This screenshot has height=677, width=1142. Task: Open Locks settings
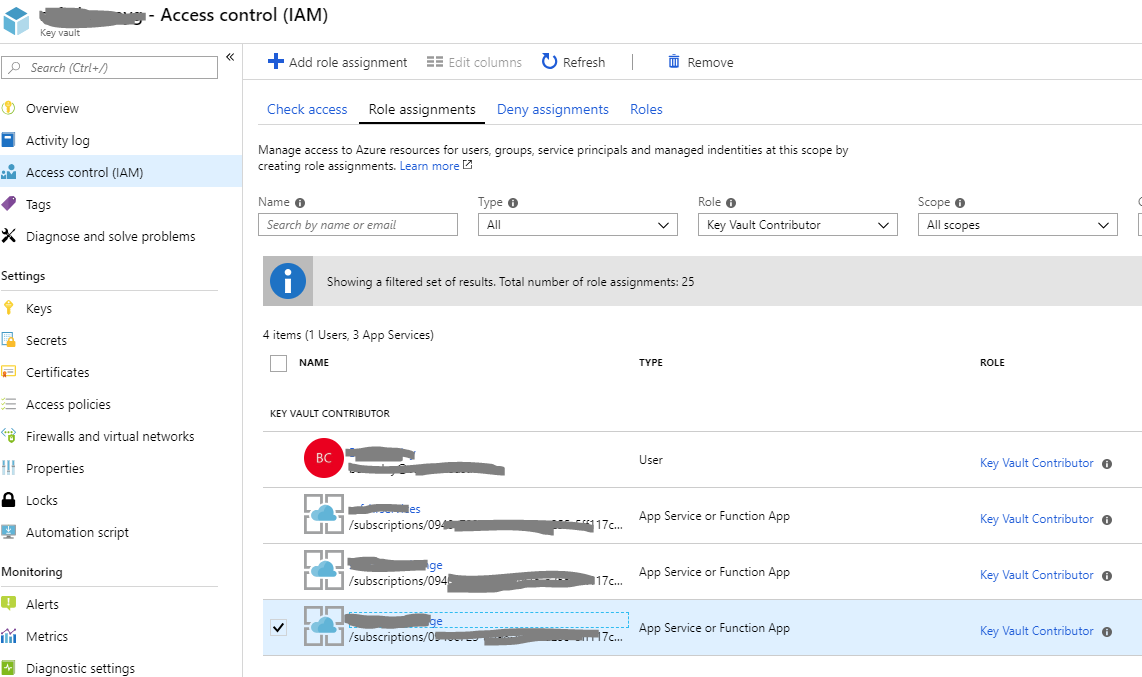[42, 500]
